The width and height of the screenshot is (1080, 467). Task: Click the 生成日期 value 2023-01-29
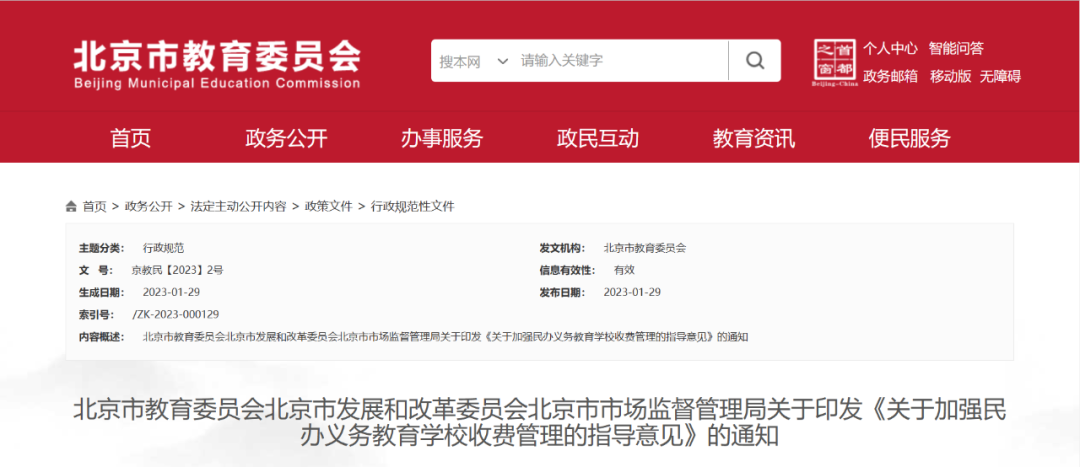tap(172, 293)
